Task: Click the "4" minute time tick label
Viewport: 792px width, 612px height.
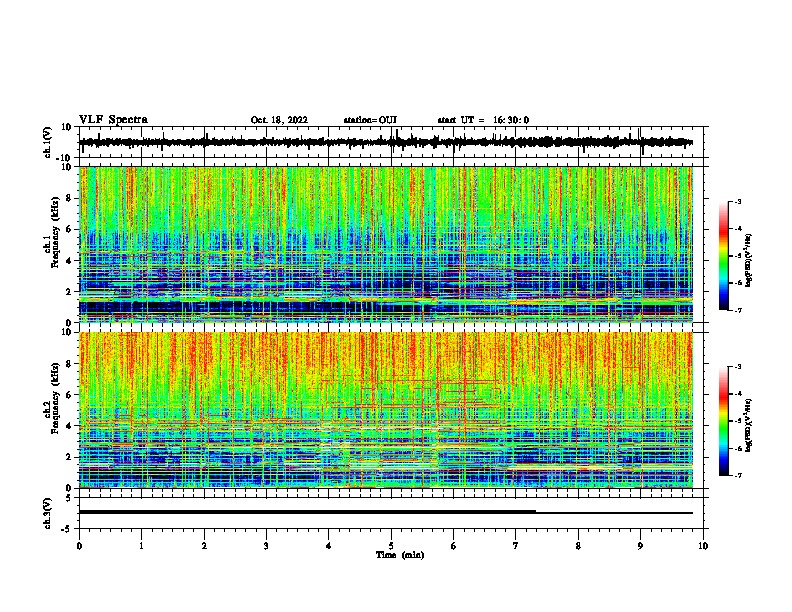Action: point(329,546)
